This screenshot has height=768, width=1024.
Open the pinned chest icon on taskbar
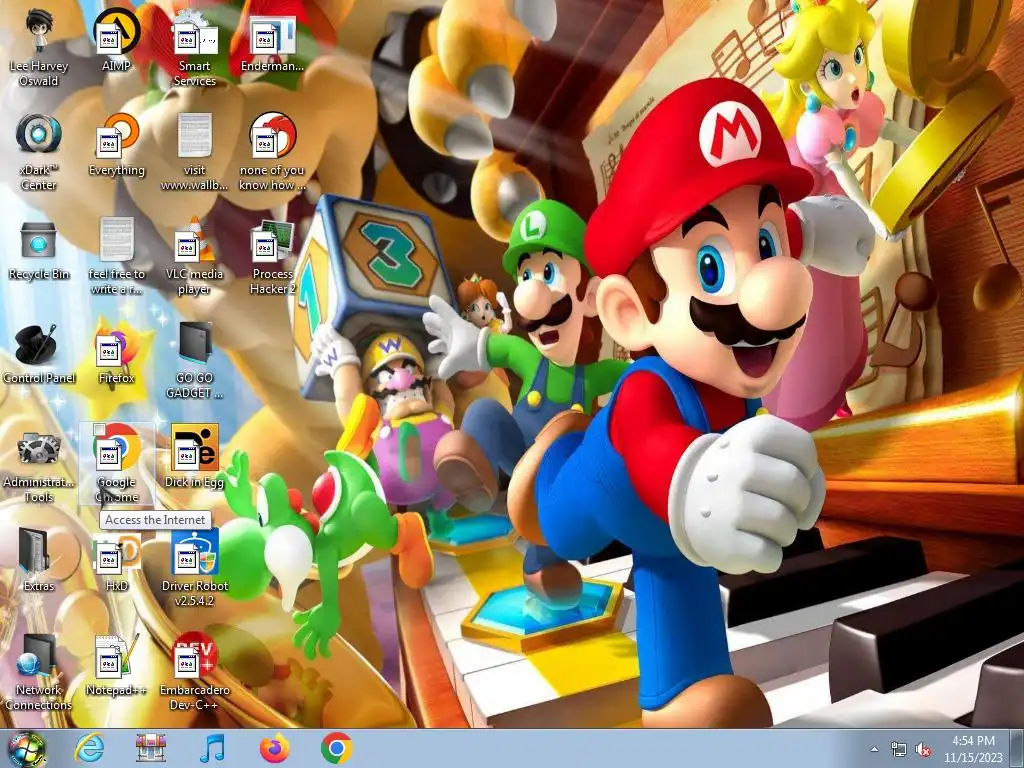(151, 748)
